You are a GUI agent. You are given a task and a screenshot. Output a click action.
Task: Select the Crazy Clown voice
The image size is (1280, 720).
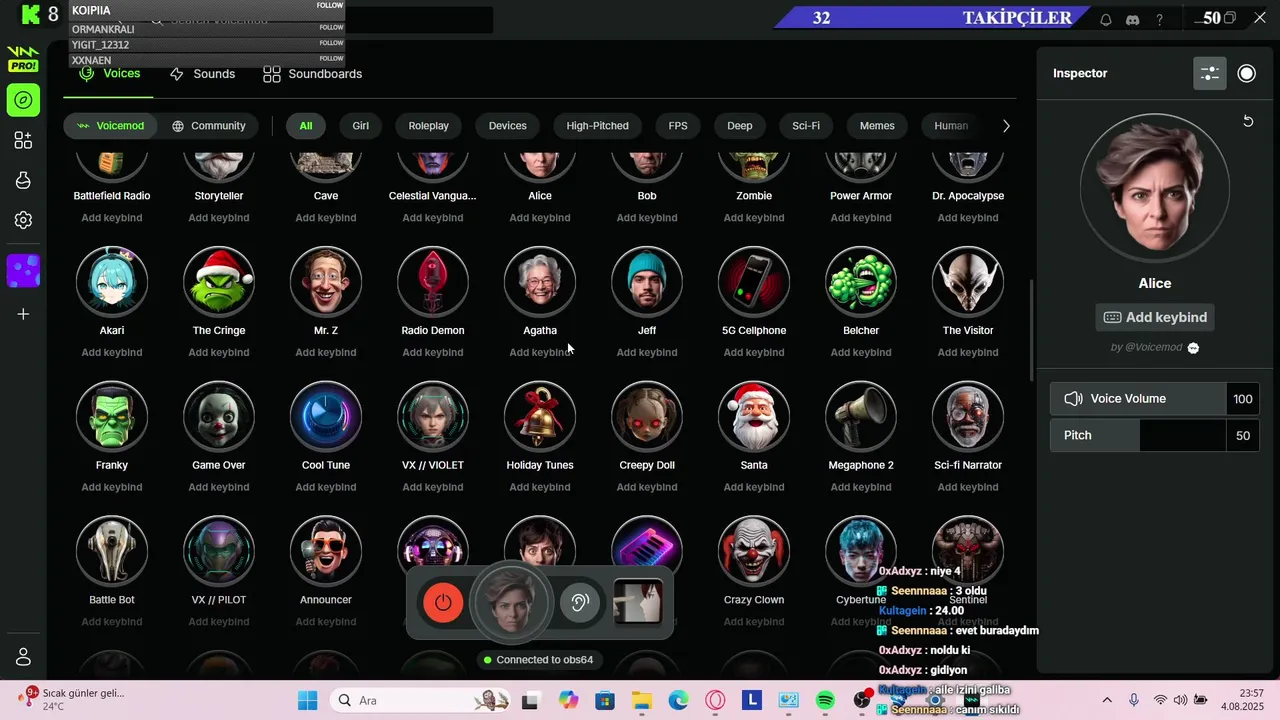pos(754,552)
